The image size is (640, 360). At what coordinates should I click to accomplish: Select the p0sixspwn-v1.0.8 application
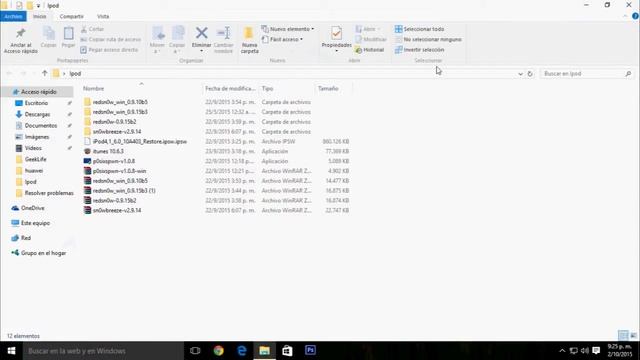coord(113,161)
